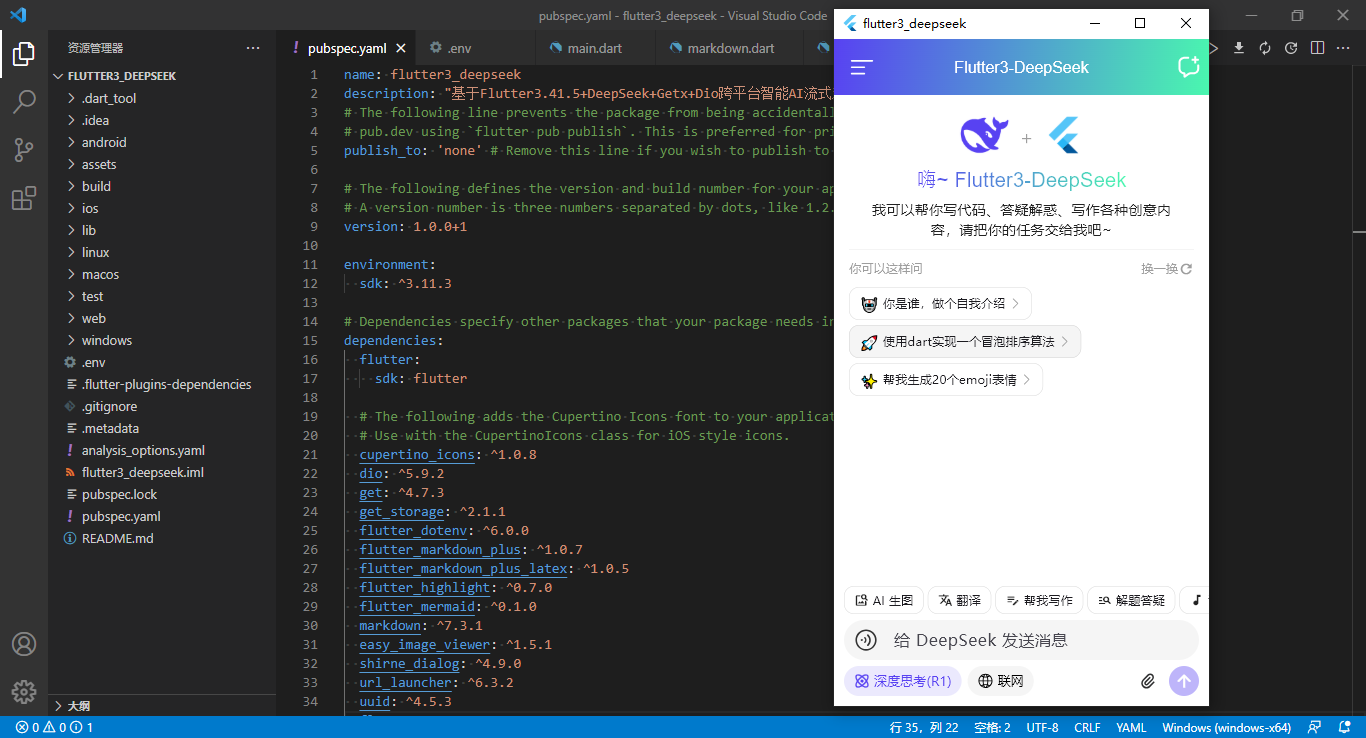Click the three-dots menu of the 资源管理器 panel
This screenshot has height=738, width=1366.
click(x=253, y=47)
